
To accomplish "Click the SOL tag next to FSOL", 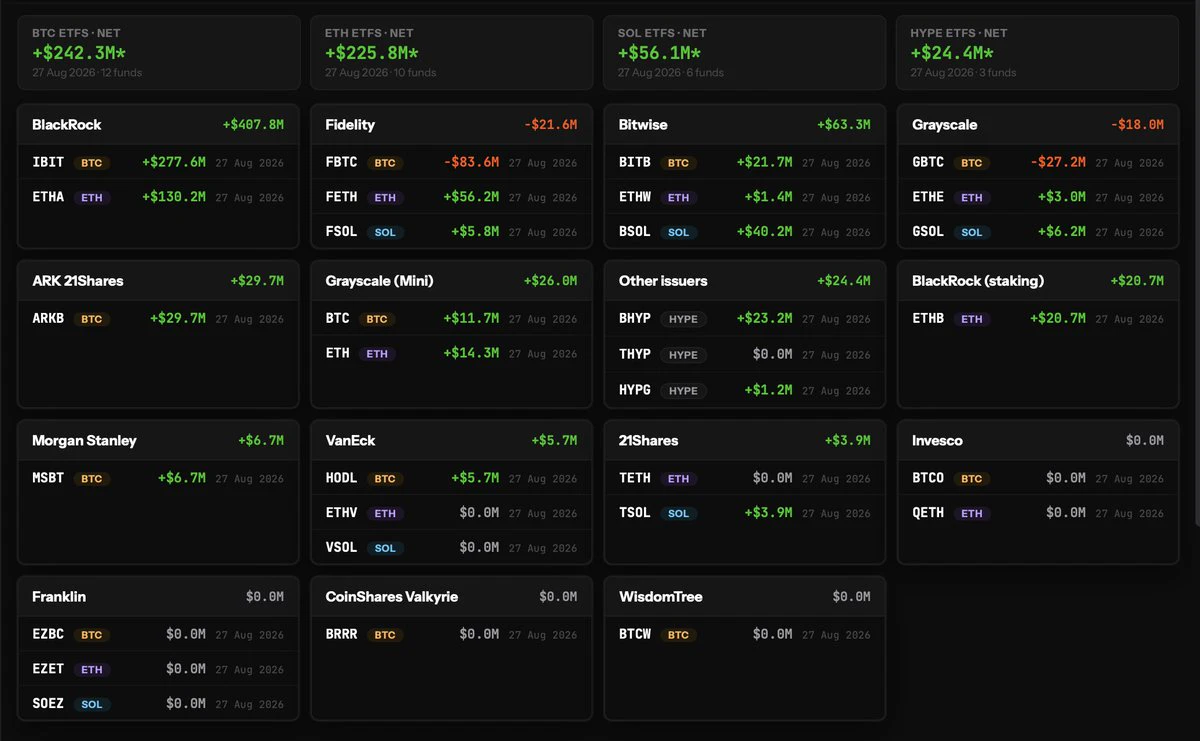I will [x=385, y=232].
